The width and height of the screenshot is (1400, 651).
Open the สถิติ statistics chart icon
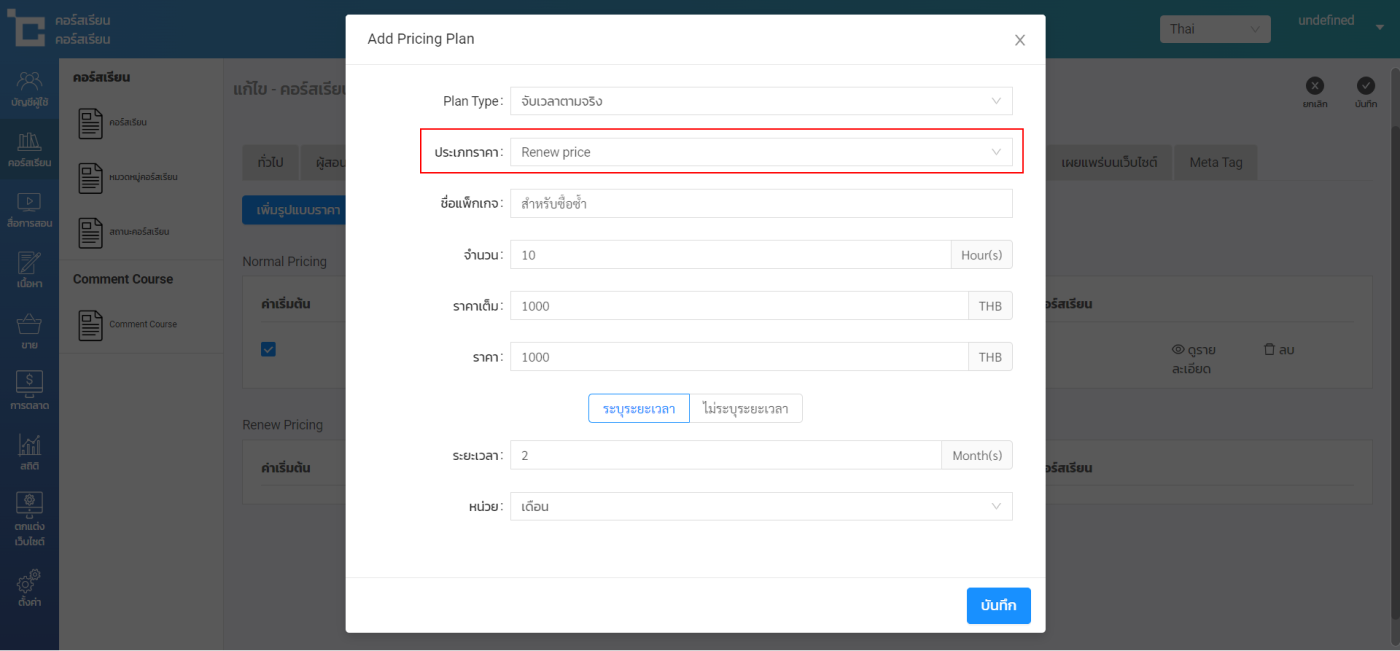tap(29, 452)
